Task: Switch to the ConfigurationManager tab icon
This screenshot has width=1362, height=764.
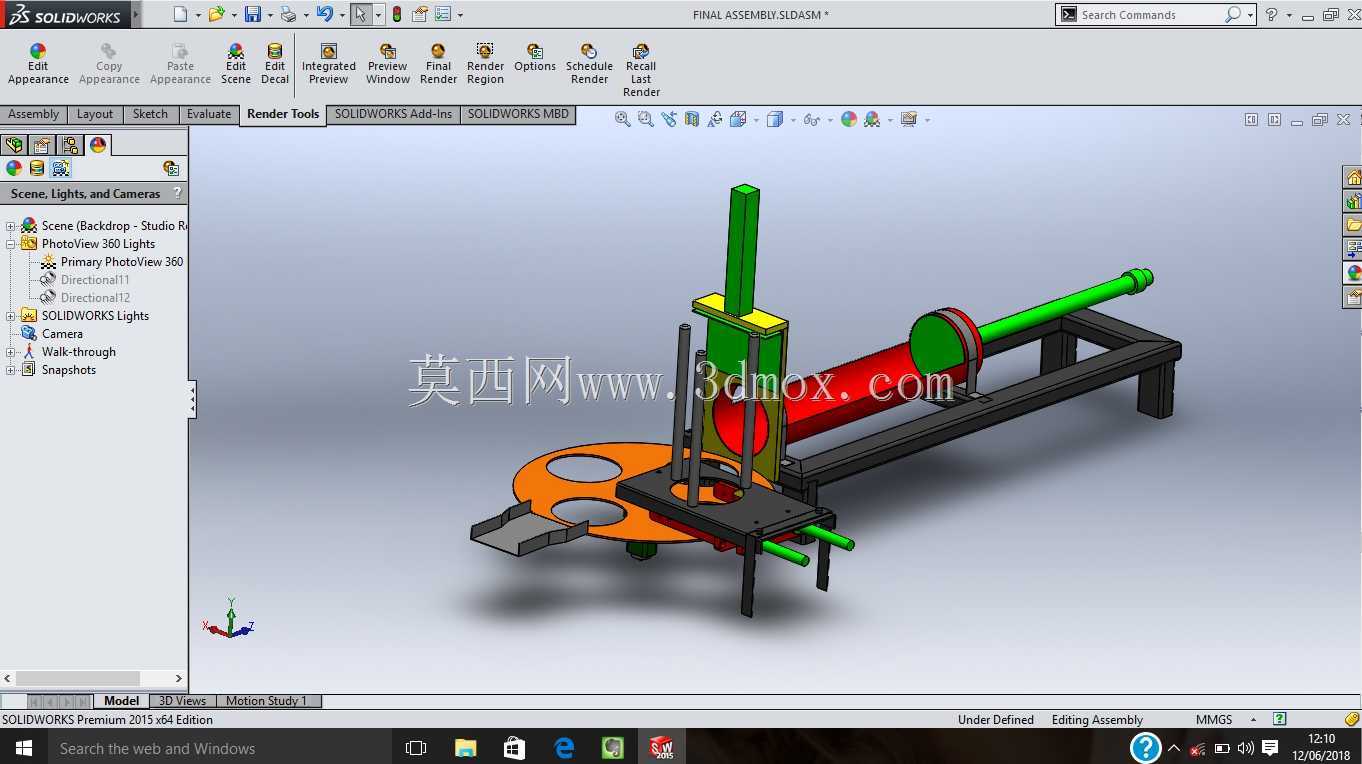Action: (x=70, y=145)
